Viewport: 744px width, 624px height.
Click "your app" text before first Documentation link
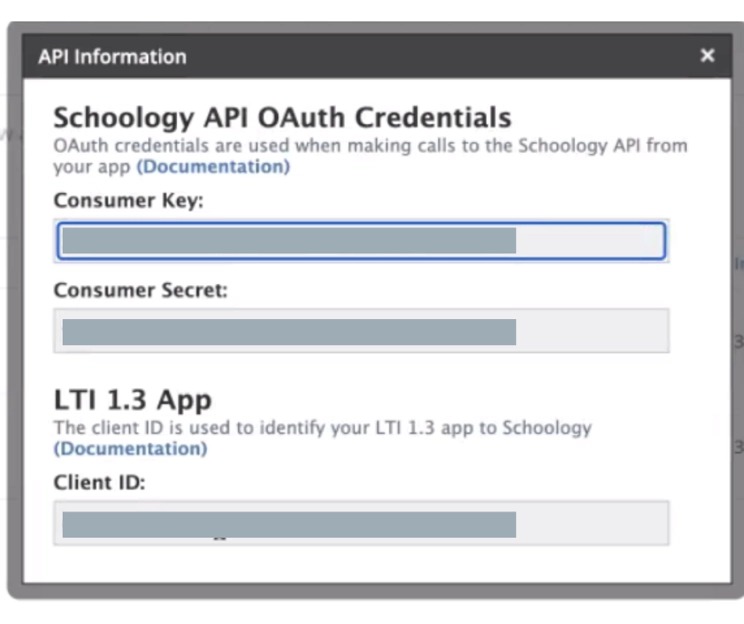pyautogui.click(x=92, y=166)
